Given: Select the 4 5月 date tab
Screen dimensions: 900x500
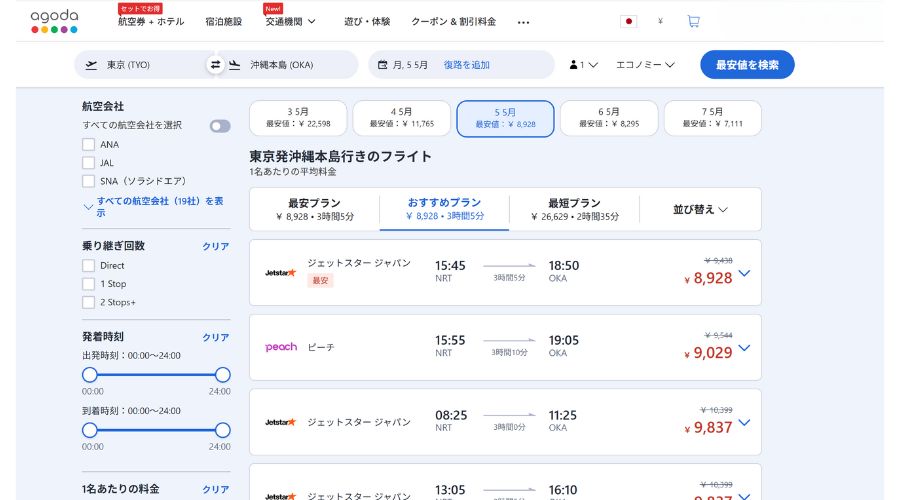Looking at the screenshot, I should point(402,118).
